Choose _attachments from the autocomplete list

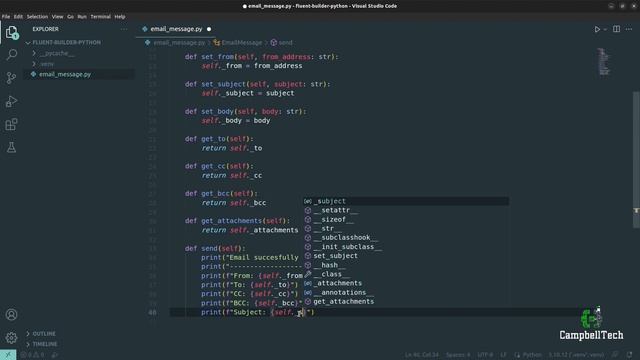[406, 283]
